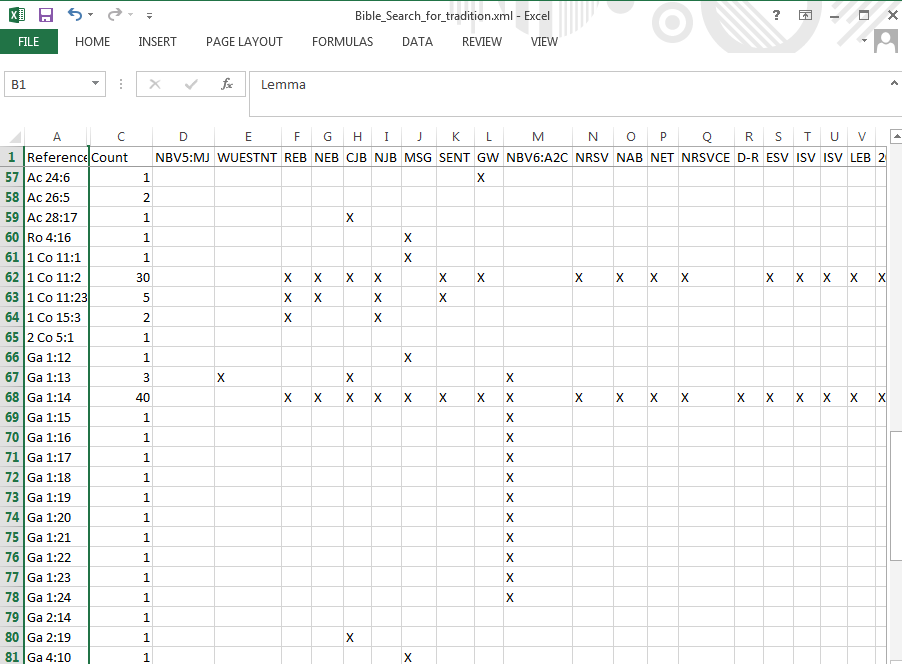This screenshot has height=664, width=902.
Task: Select the count cell showing 40
Action: (x=121, y=398)
